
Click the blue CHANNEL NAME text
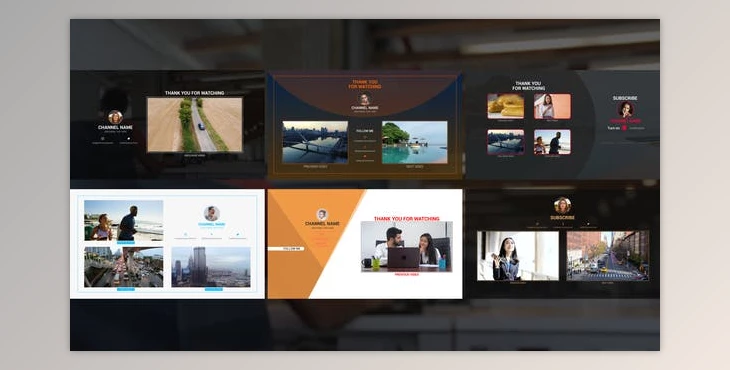coord(211,224)
